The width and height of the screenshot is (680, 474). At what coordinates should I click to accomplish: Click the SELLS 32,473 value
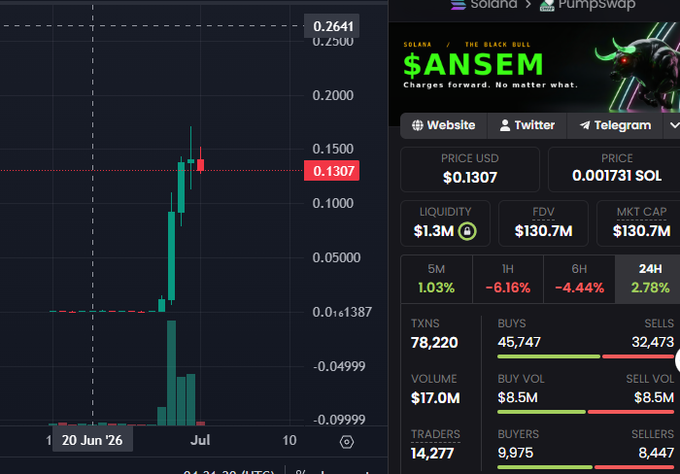click(x=653, y=342)
